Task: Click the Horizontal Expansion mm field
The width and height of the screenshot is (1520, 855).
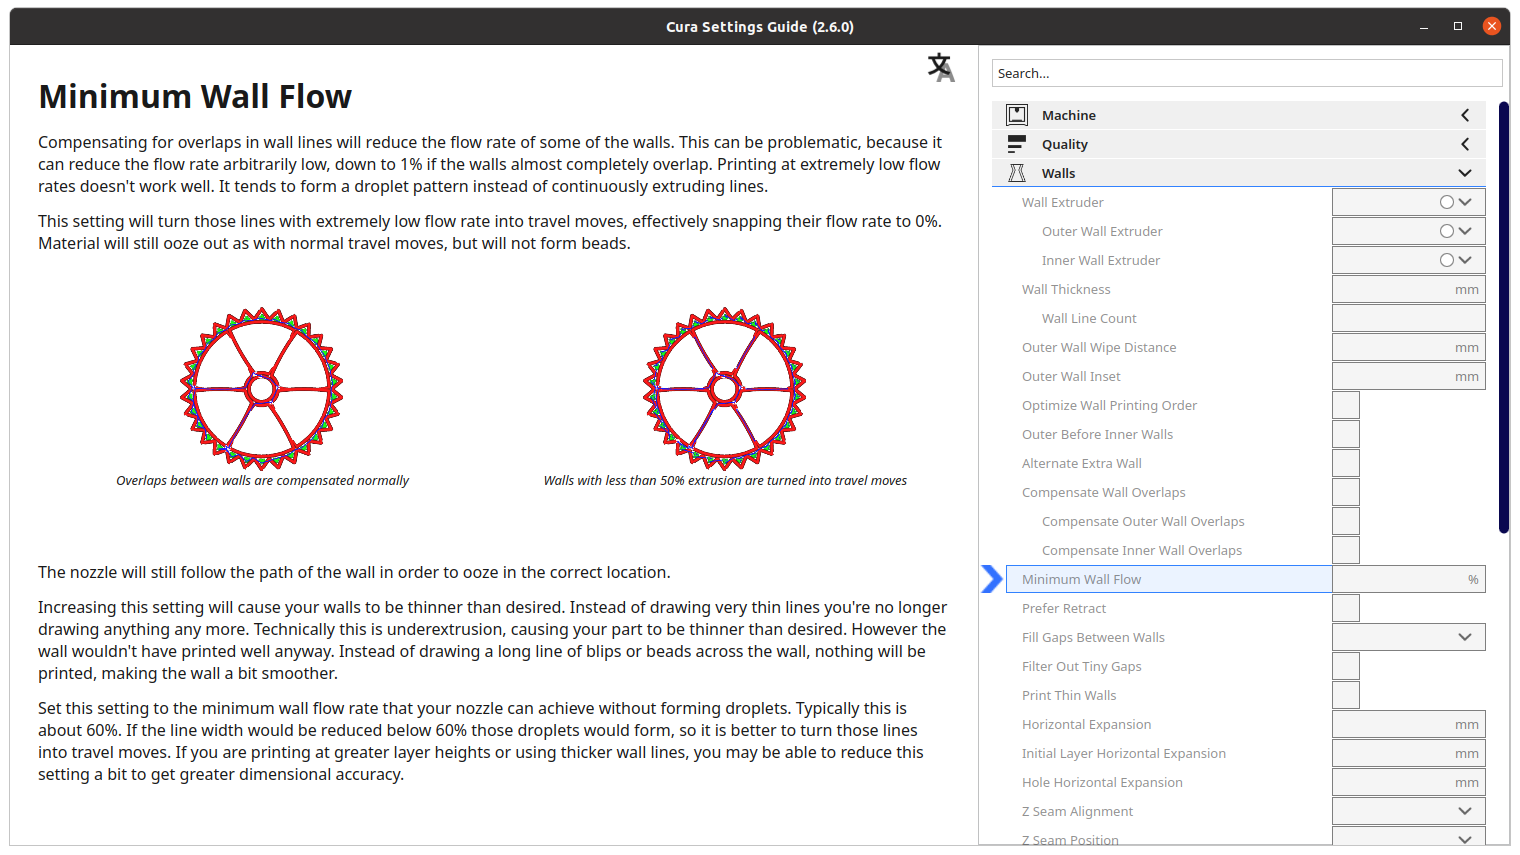Action: [x=1409, y=724]
